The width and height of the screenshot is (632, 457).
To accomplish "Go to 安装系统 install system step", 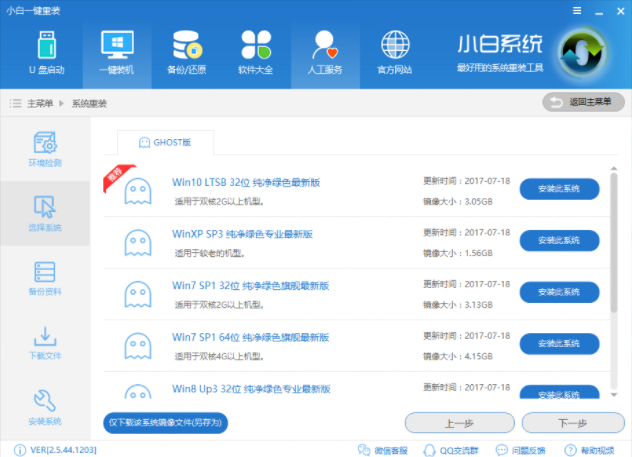I will click(x=45, y=407).
